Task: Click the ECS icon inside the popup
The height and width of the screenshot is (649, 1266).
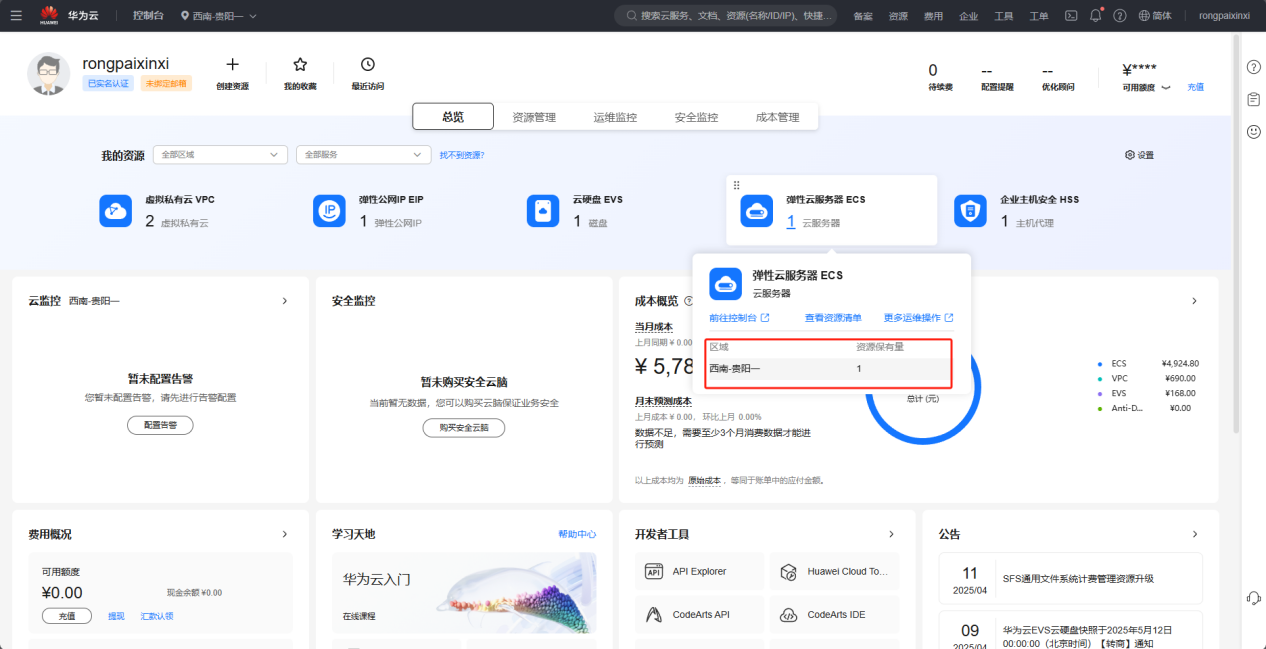Action: pos(725,284)
